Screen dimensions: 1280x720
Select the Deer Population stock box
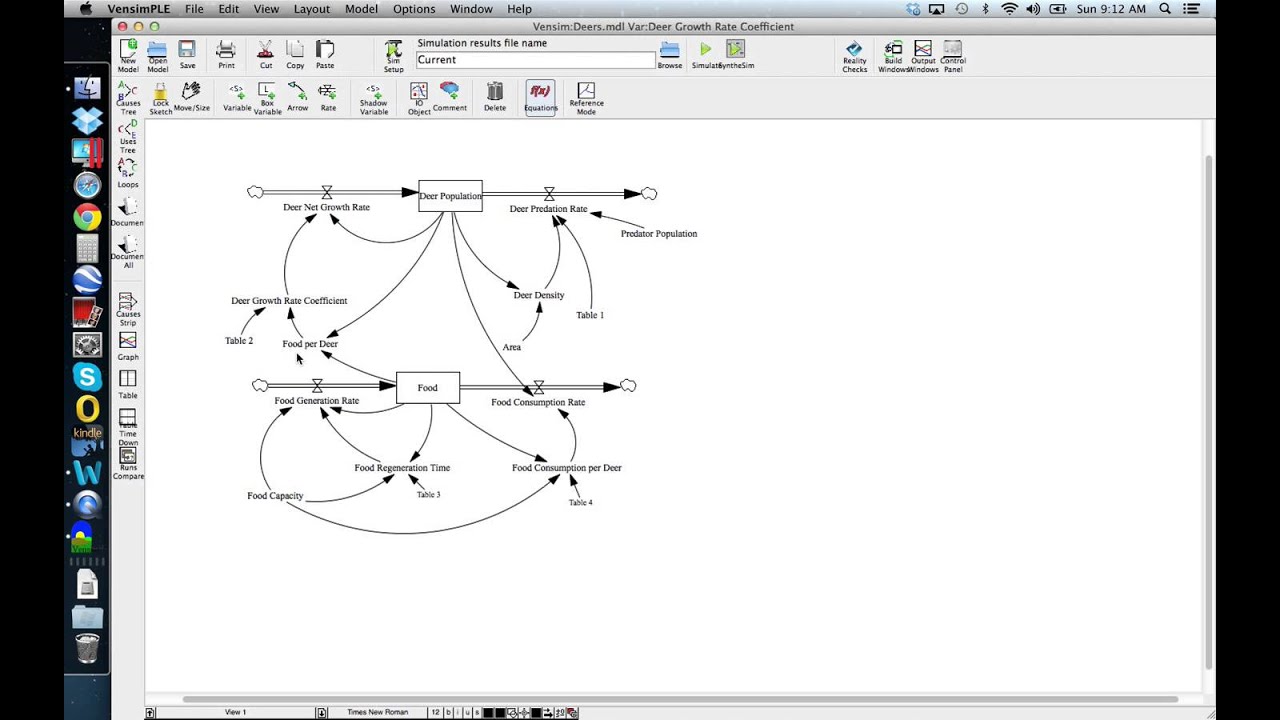click(x=450, y=196)
